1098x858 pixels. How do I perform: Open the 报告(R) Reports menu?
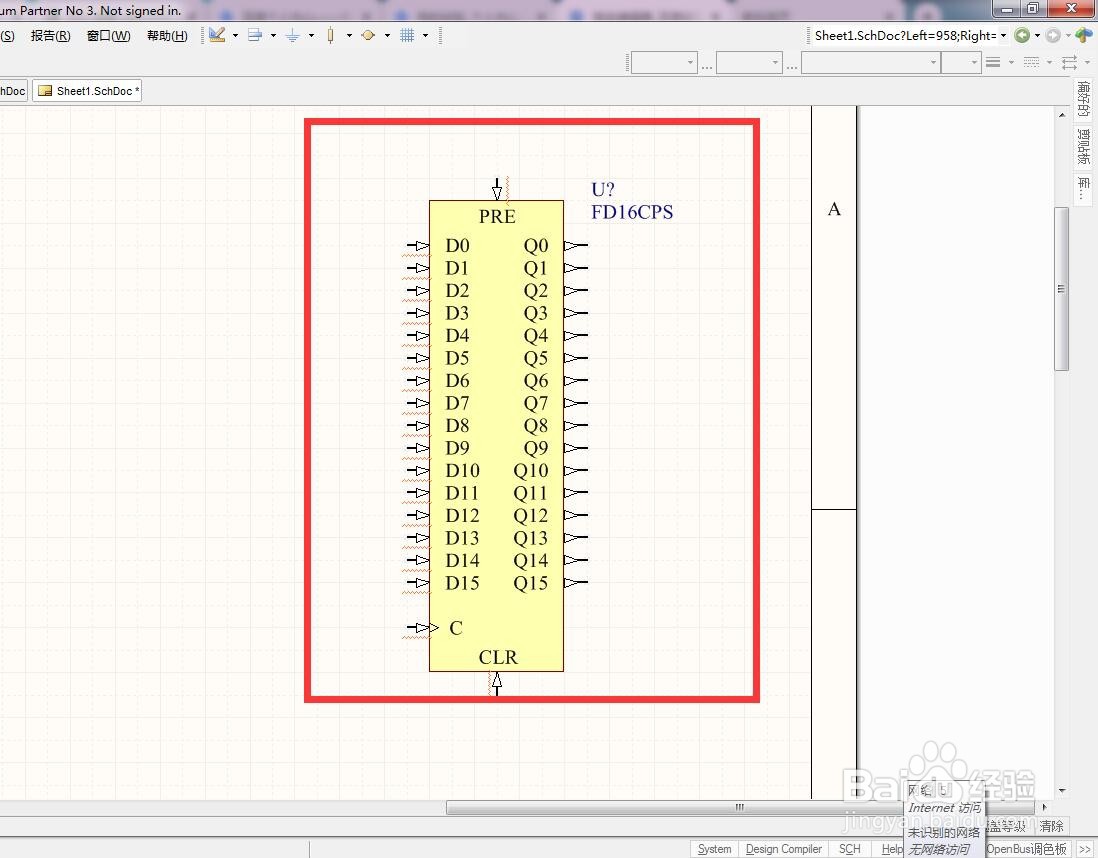coord(50,36)
